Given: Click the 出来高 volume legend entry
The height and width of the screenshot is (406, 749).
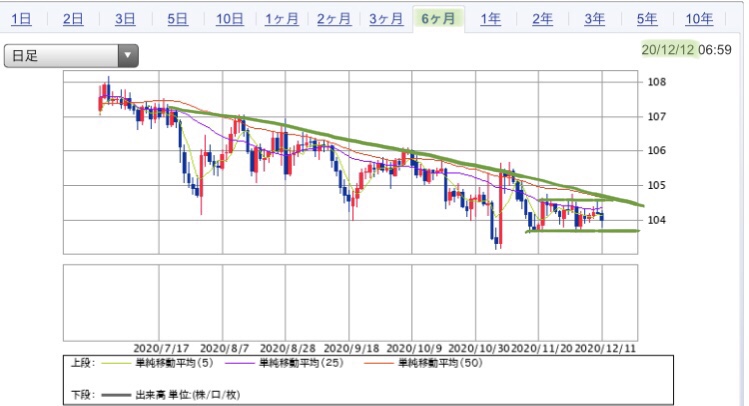Looking at the screenshot, I should tap(188, 395).
